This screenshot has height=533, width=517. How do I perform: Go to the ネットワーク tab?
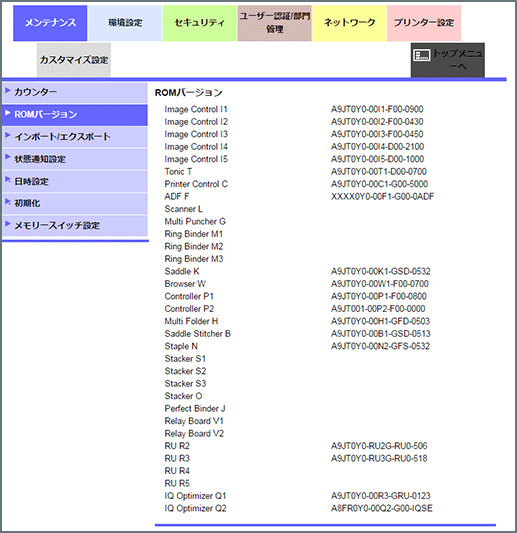tap(349, 23)
